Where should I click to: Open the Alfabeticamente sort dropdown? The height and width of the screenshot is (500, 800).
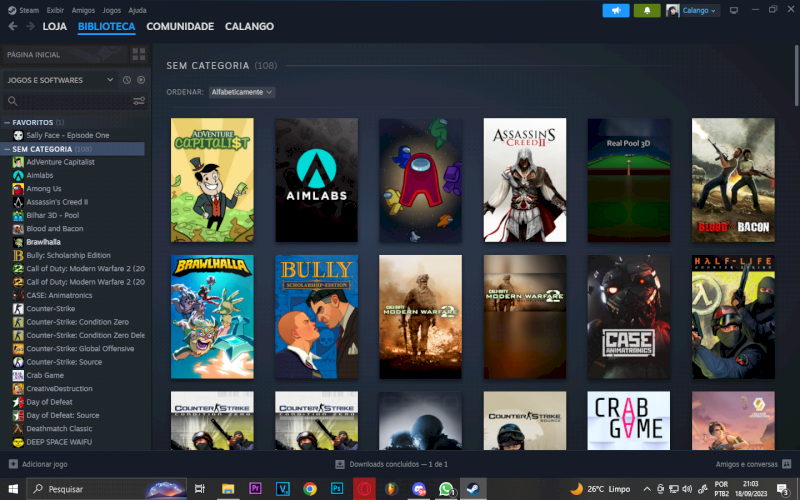pyautogui.click(x=242, y=92)
